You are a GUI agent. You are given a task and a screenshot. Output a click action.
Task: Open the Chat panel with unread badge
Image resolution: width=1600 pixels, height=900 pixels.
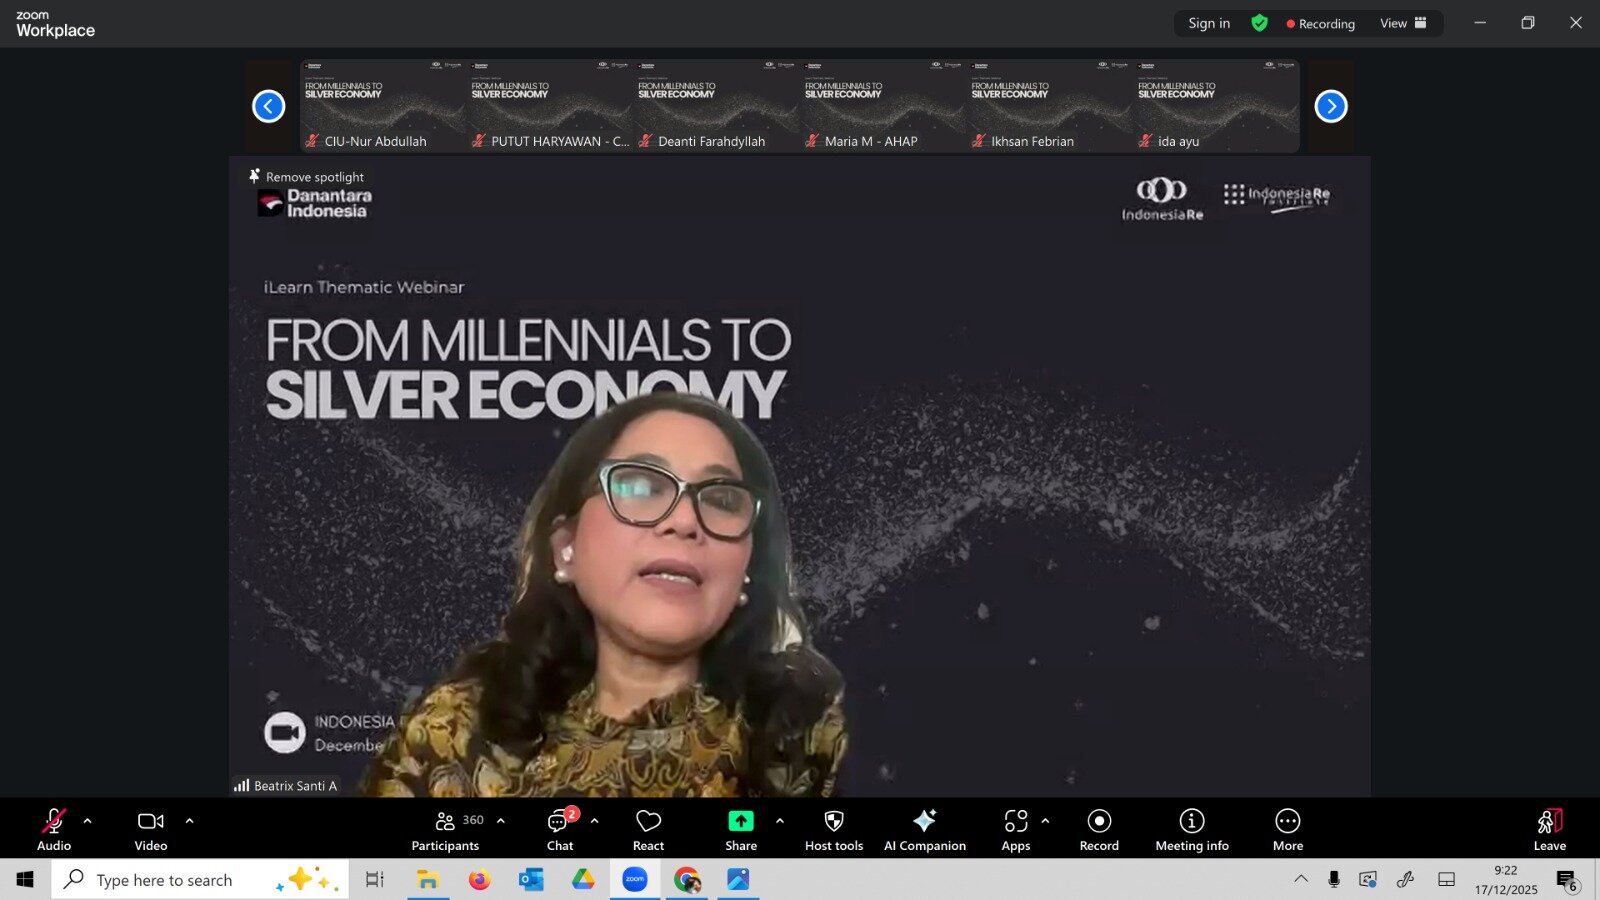(x=559, y=829)
